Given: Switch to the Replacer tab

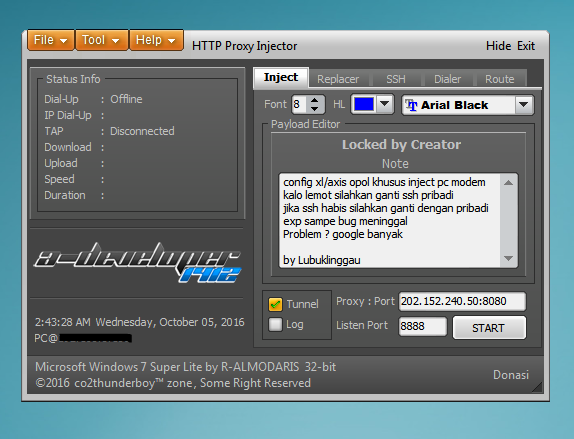Looking at the screenshot, I should [x=338, y=79].
